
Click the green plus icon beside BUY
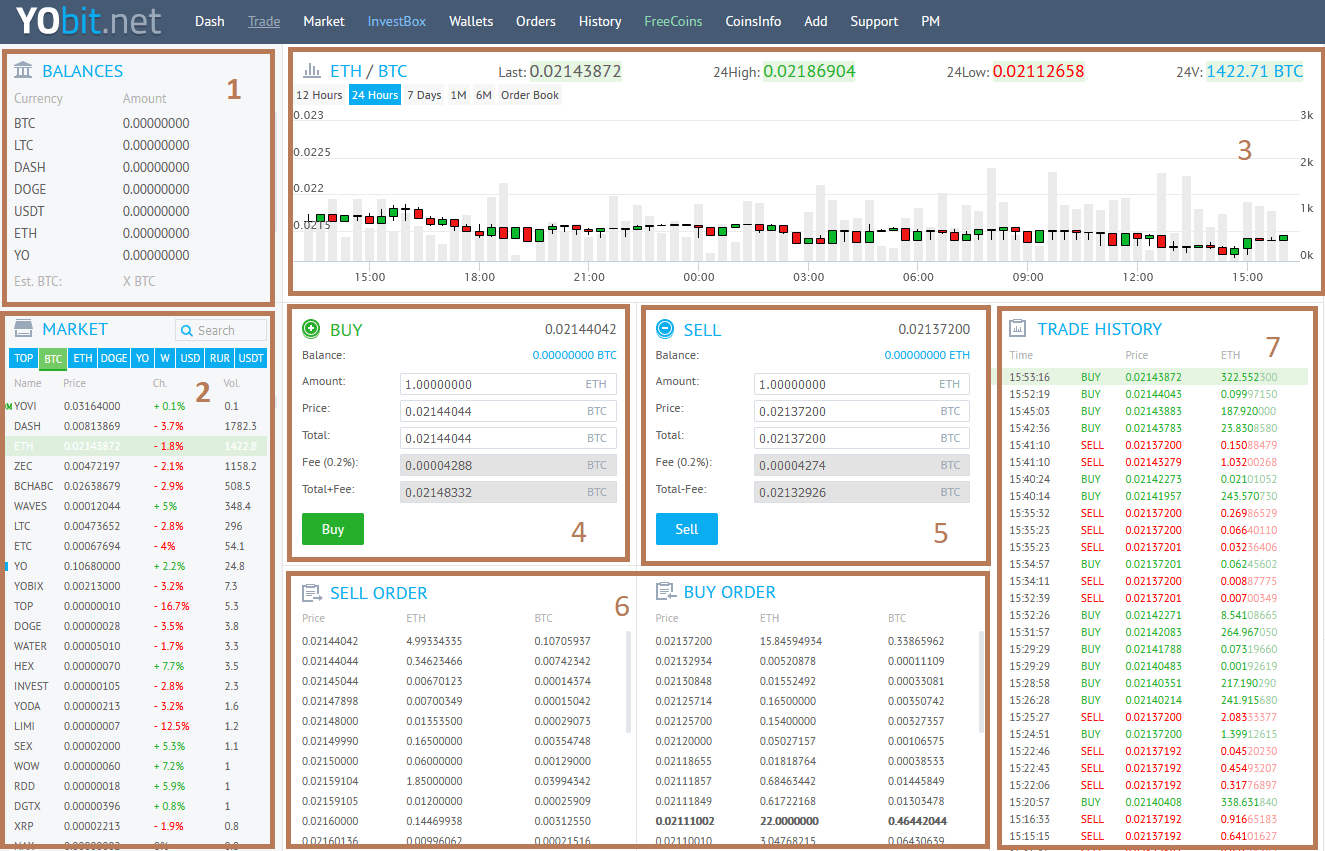click(x=311, y=329)
